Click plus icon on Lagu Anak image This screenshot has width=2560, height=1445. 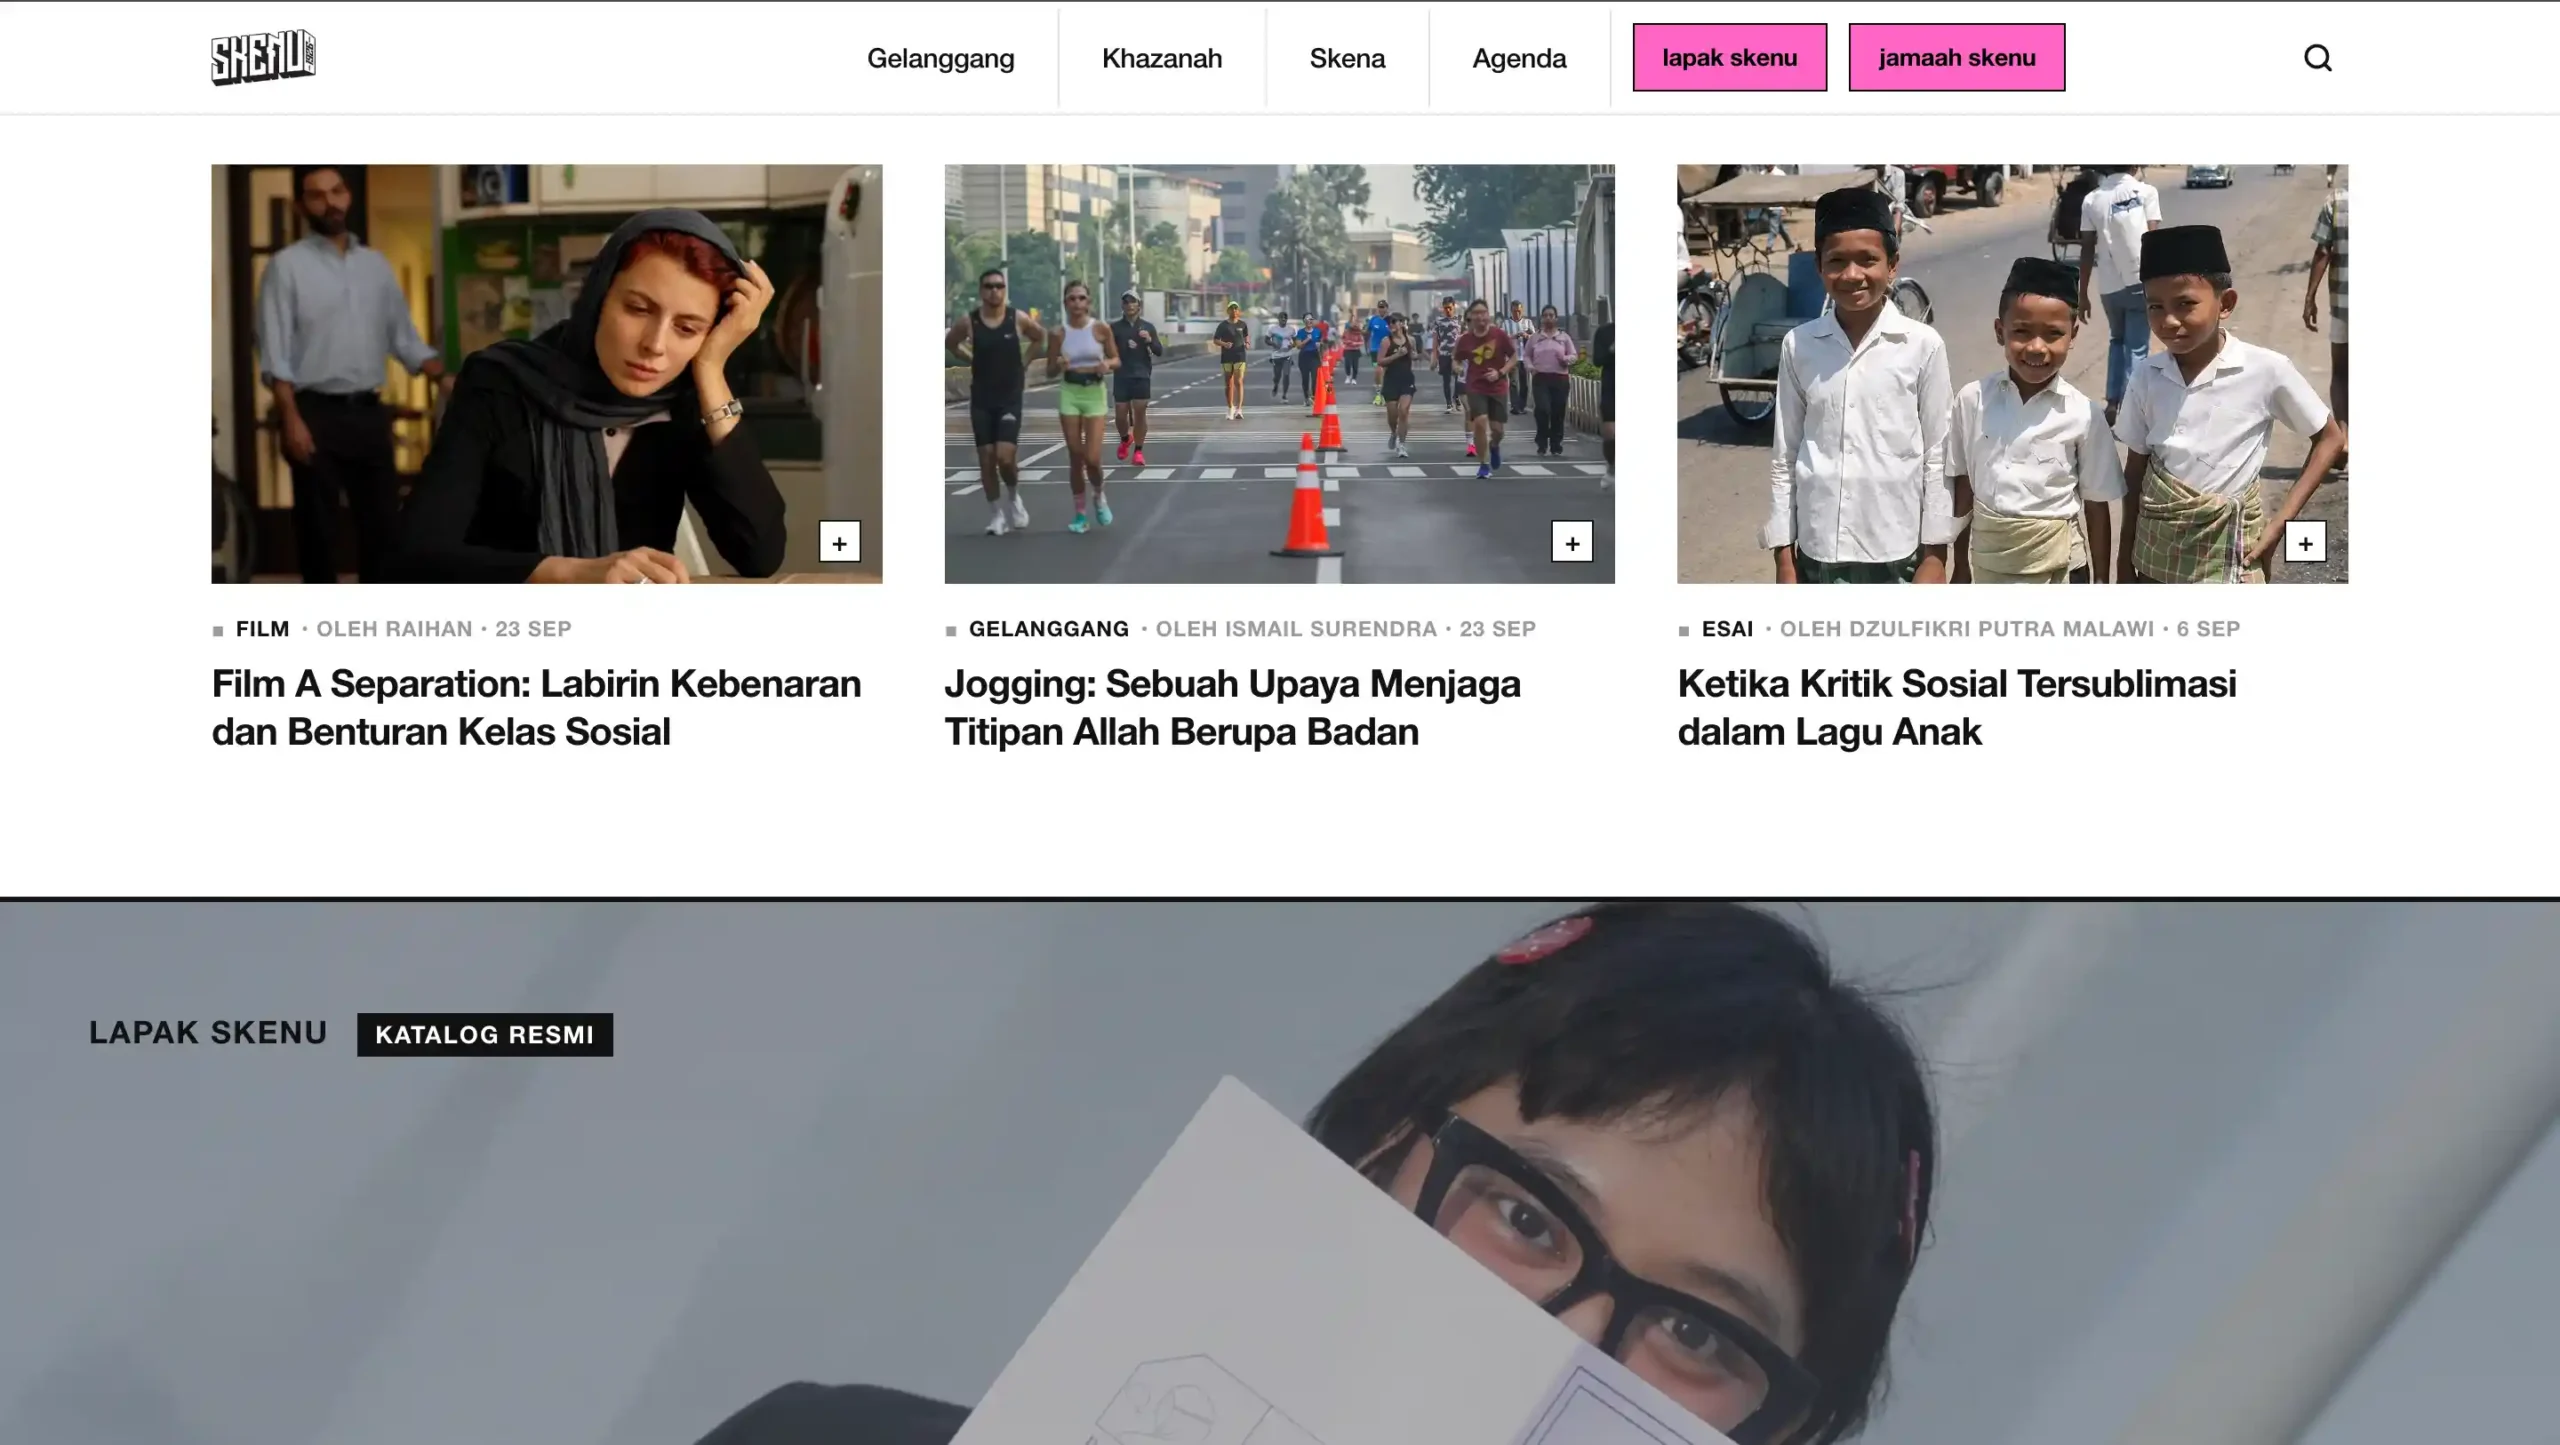click(2305, 542)
